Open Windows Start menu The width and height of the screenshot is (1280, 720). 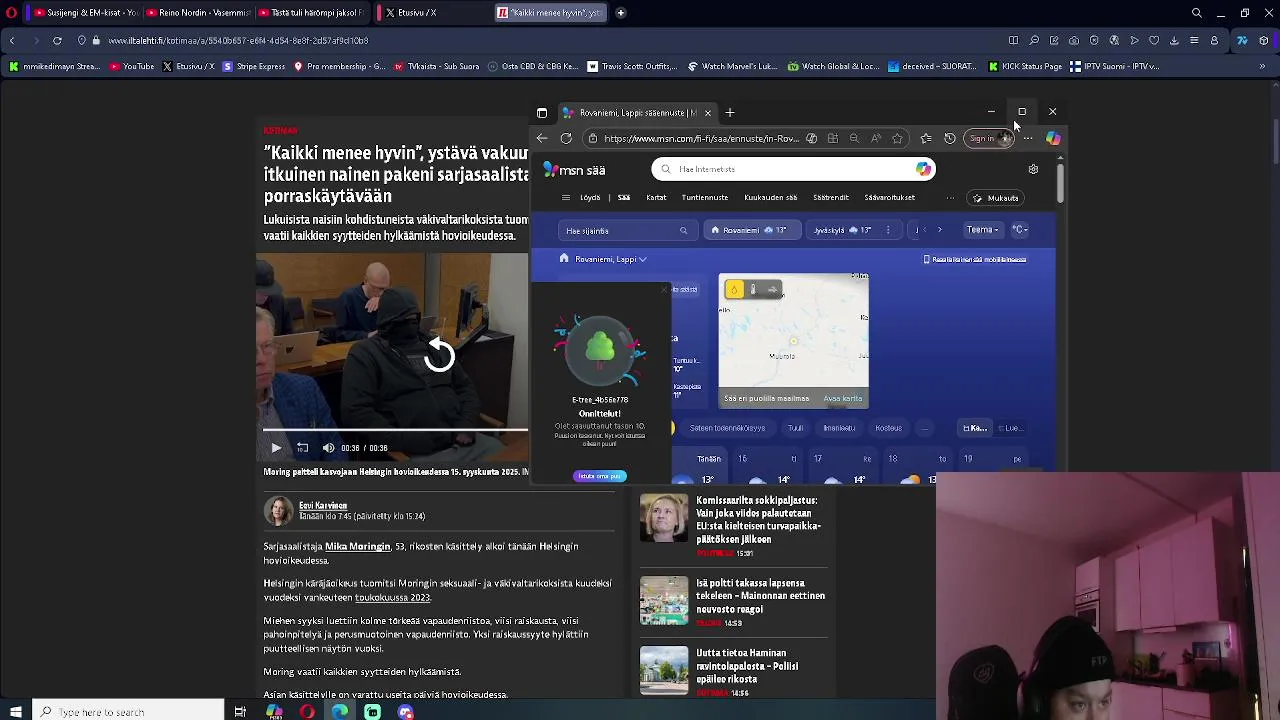click(x=15, y=712)
